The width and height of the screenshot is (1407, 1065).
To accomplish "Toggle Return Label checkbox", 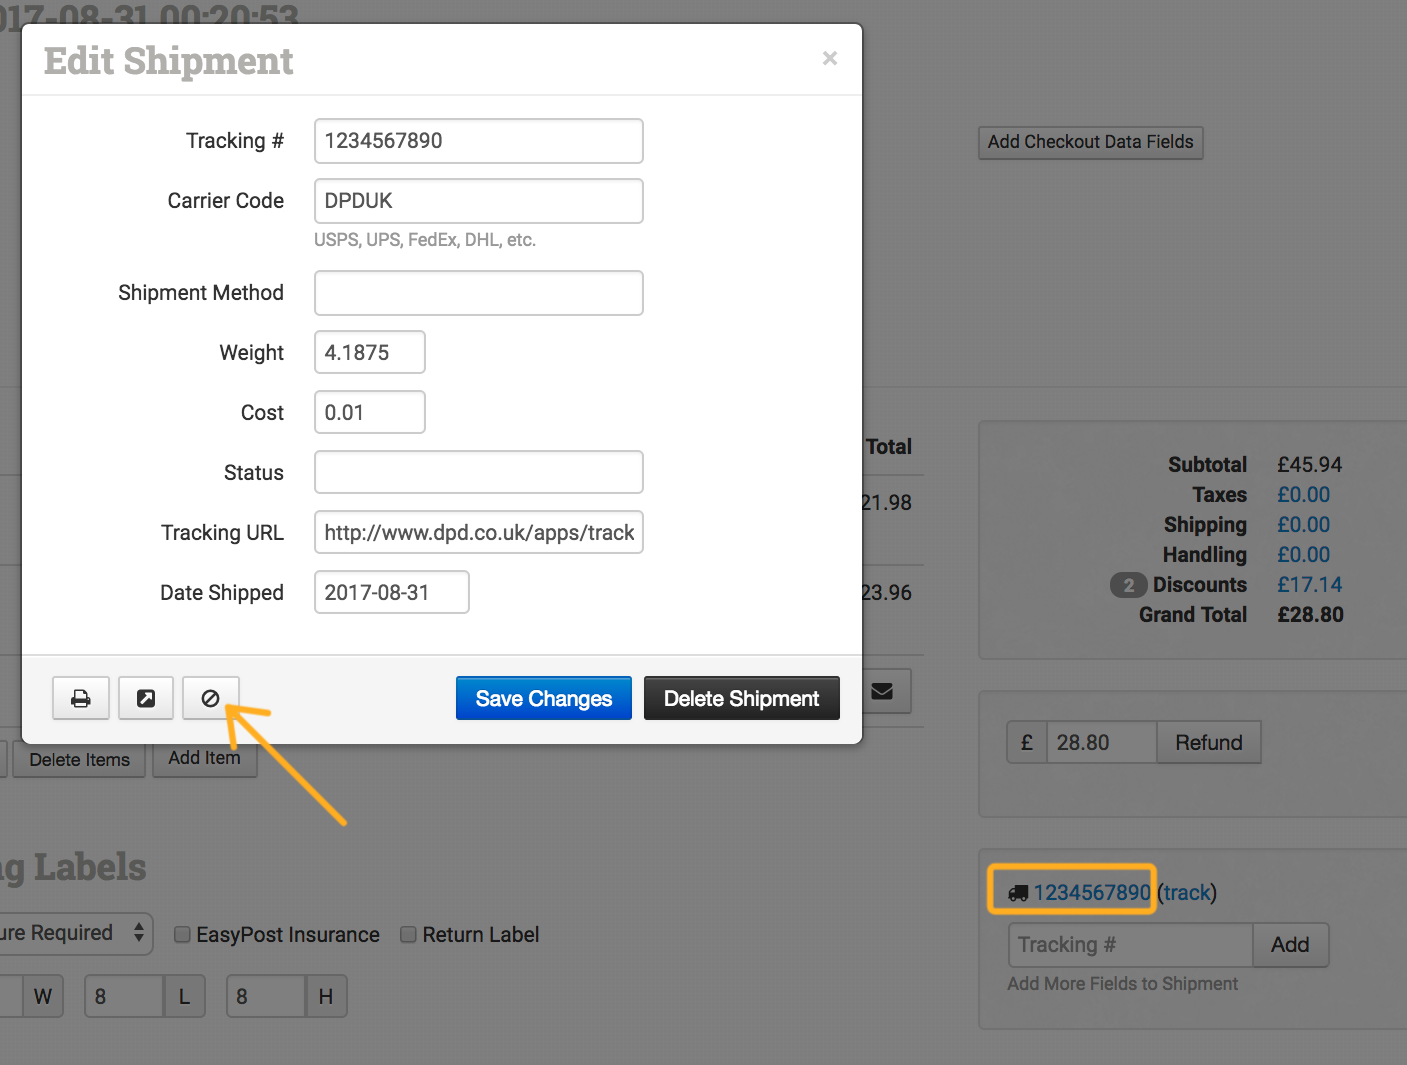I will 408,935.
